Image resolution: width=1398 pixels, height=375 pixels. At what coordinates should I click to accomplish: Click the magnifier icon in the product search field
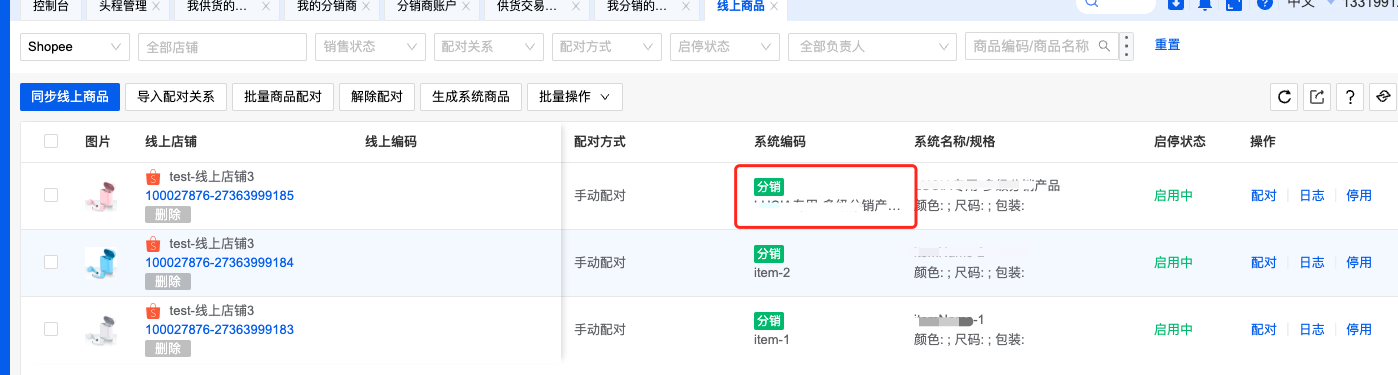(x=1104, y=46)
